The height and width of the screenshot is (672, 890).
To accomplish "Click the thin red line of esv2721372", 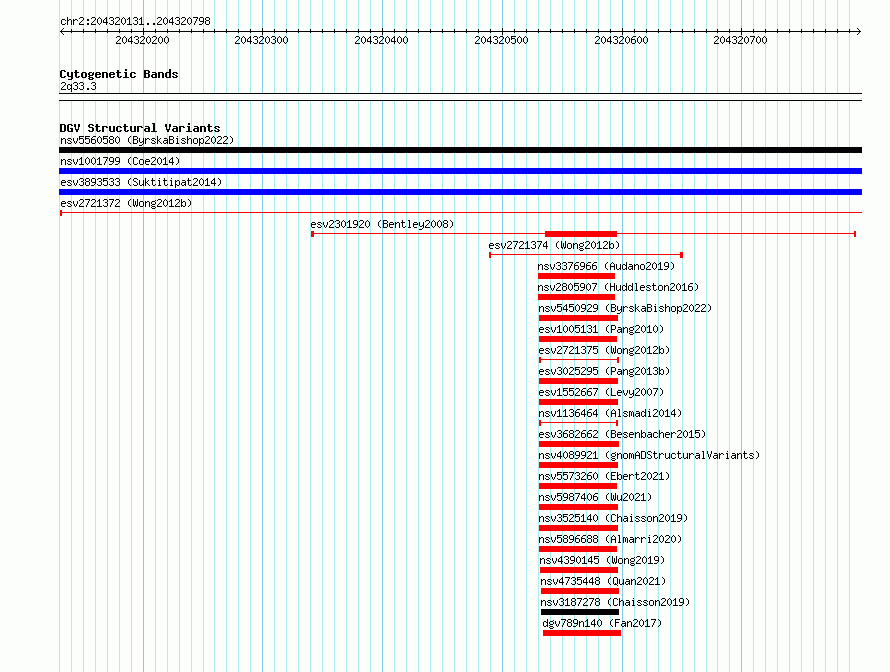I will click(x=460, y=213).
